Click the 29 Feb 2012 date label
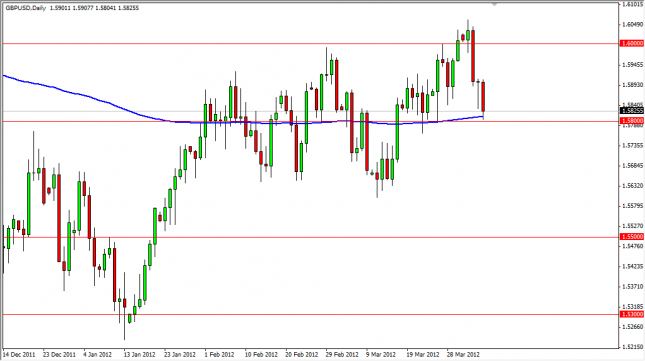Screen dimensions: 645x361 coord(341,354)
